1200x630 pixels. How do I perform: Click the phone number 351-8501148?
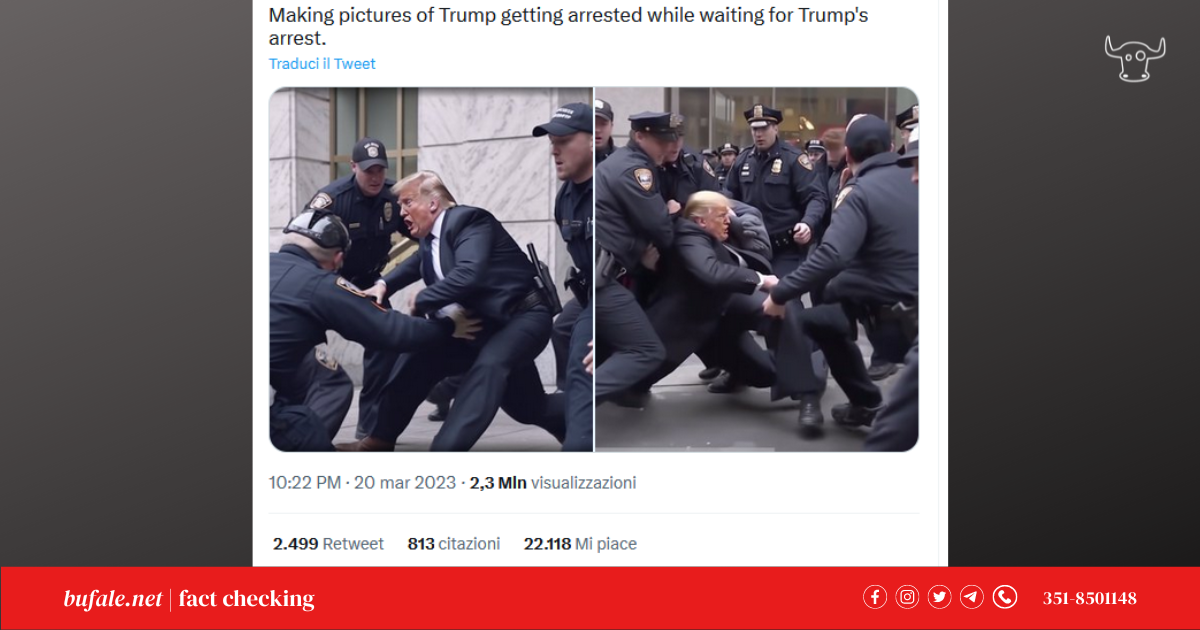pyautogui.click(x=1089, y=598)
